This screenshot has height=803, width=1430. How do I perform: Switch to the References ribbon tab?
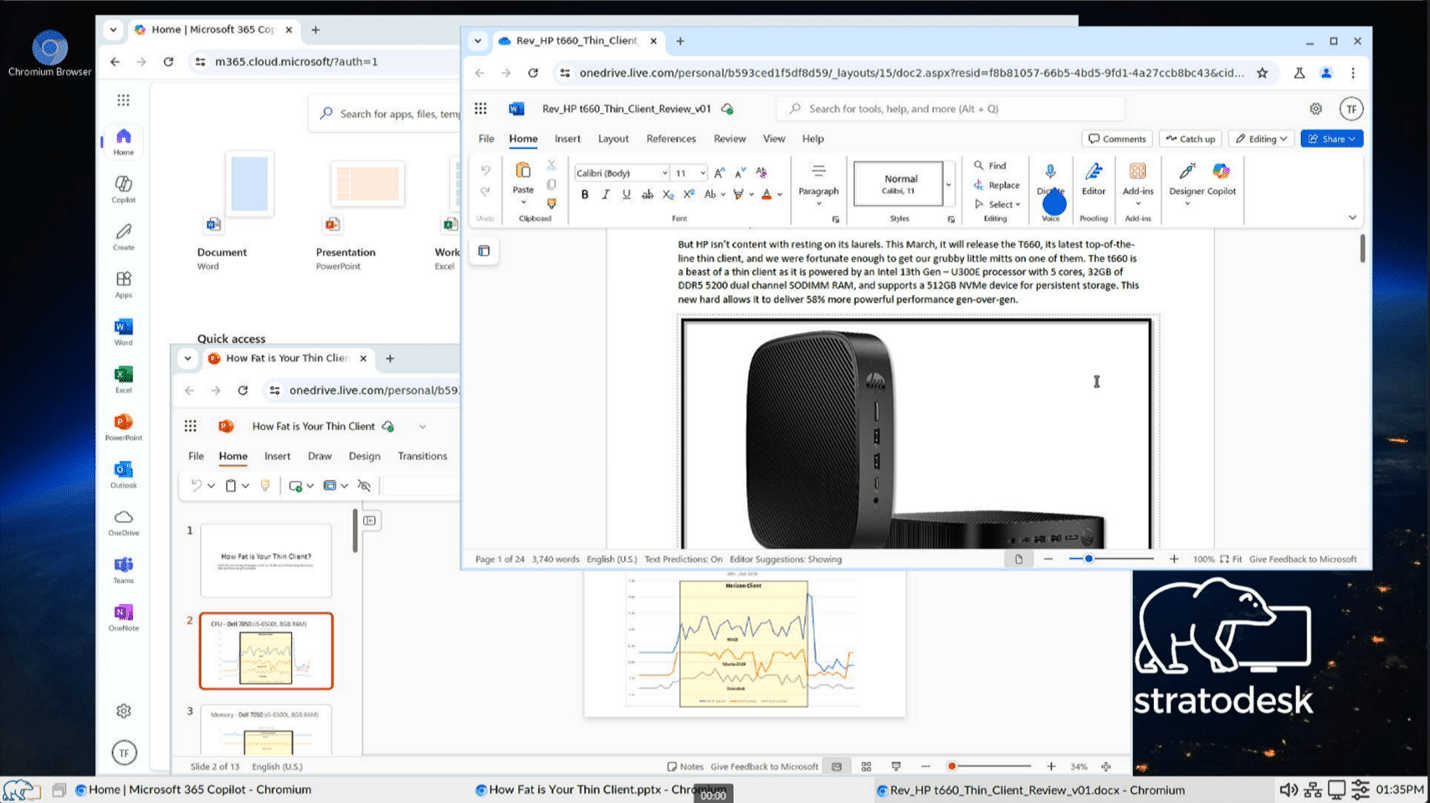click(670, 139)
